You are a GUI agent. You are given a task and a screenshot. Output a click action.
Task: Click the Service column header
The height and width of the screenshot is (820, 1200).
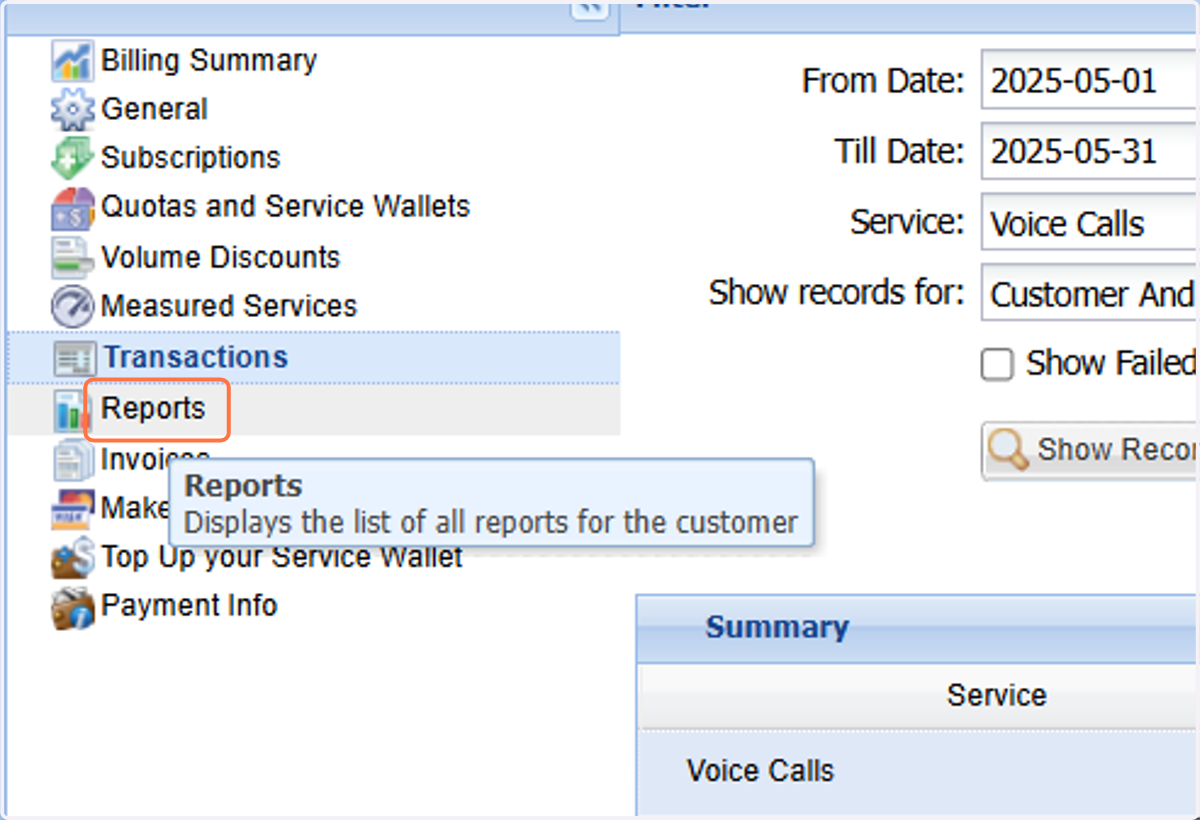[x=918, y=696]
